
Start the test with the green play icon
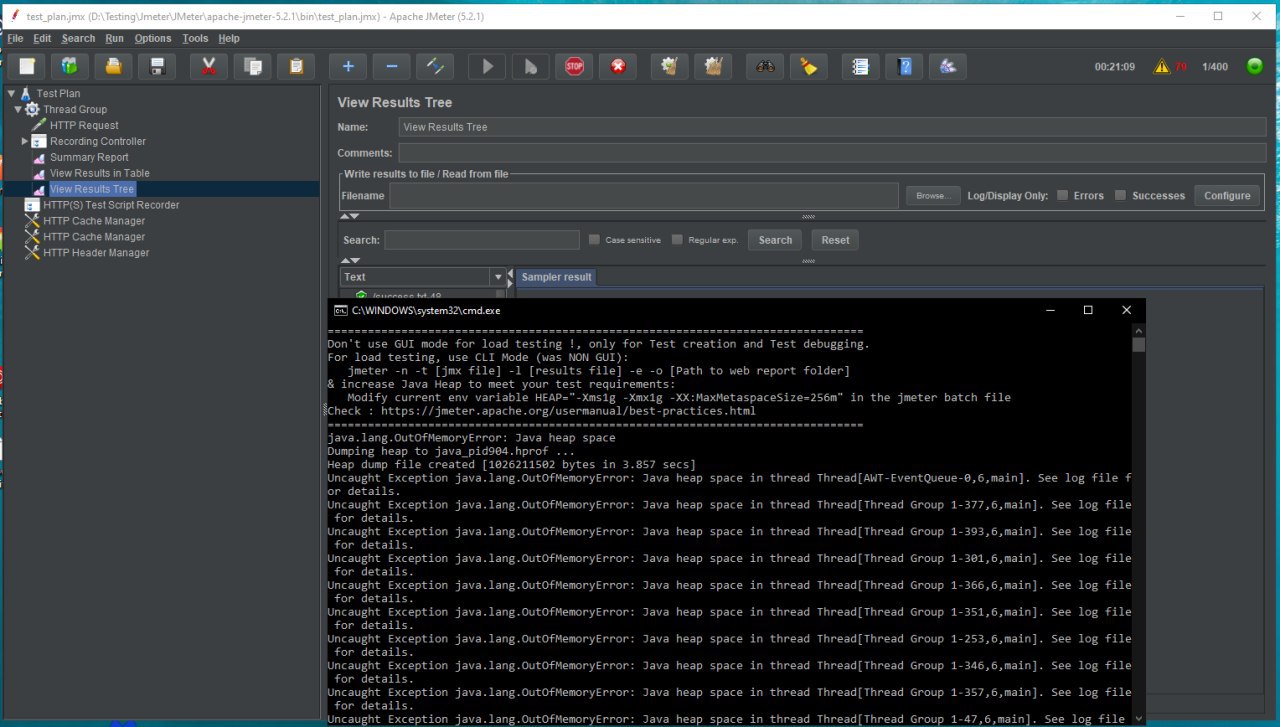(x=487, y=67)
